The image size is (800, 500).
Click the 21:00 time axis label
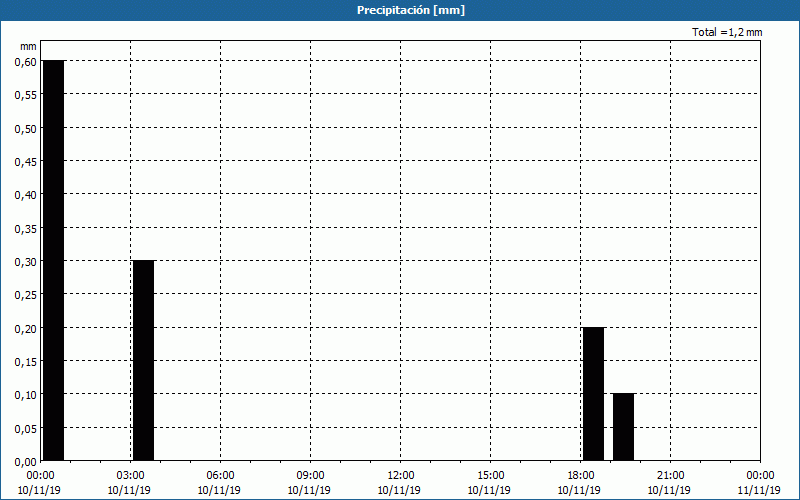tap(670, 476)
